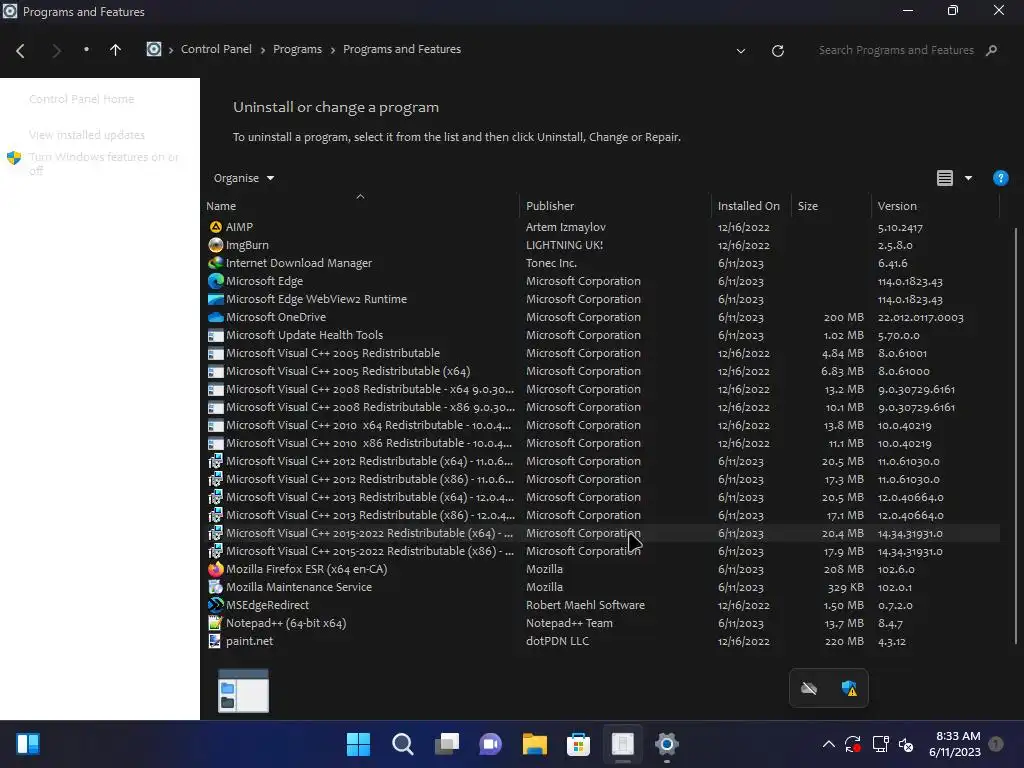Click the Microsoft Edge browser icon in list

click(216, 281)
